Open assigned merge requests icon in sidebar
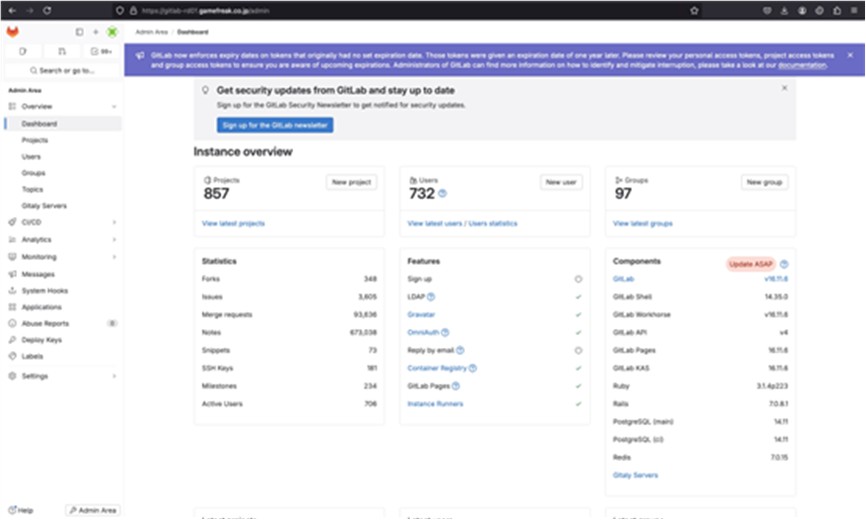 click(62, 51)
